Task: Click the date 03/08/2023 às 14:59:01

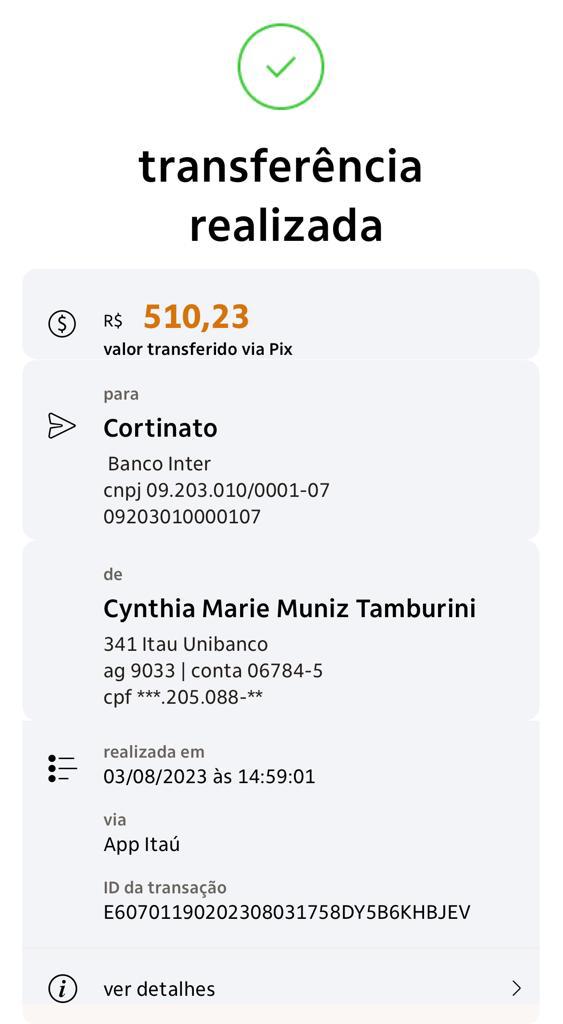Action: 209,776
